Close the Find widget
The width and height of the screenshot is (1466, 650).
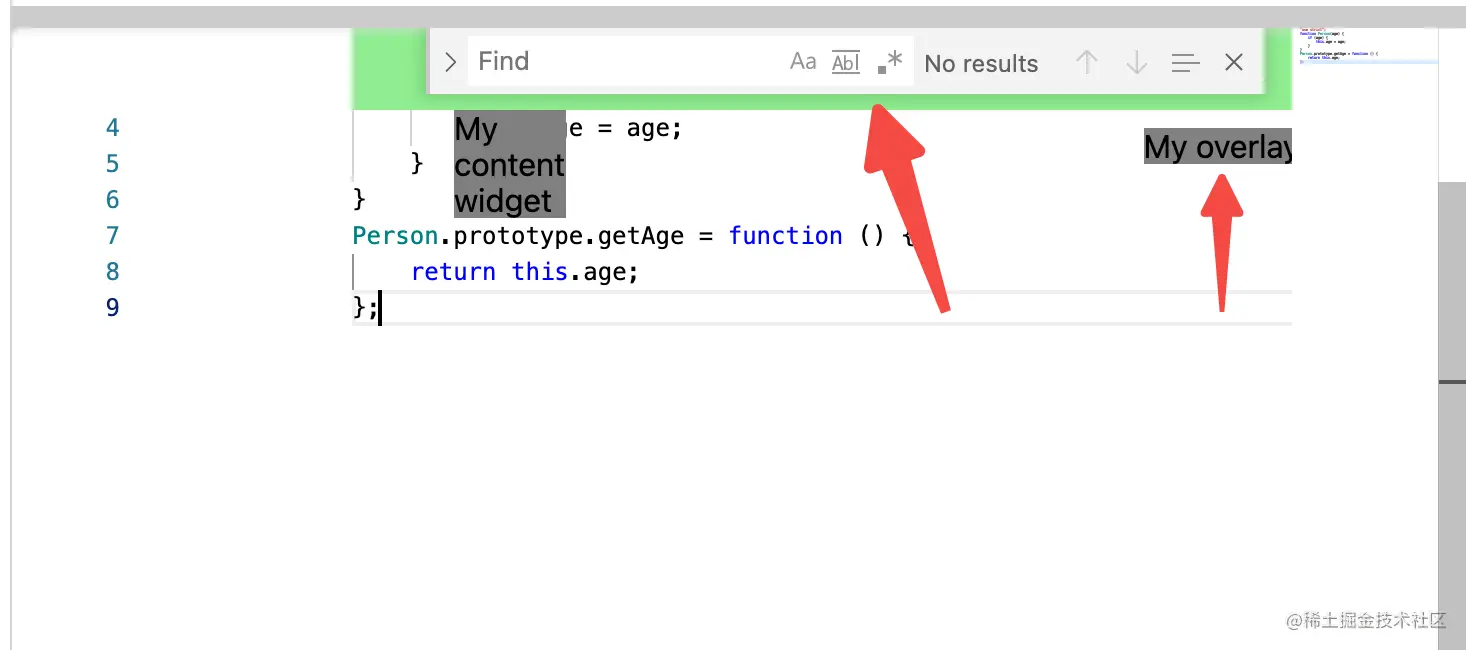1234,63
